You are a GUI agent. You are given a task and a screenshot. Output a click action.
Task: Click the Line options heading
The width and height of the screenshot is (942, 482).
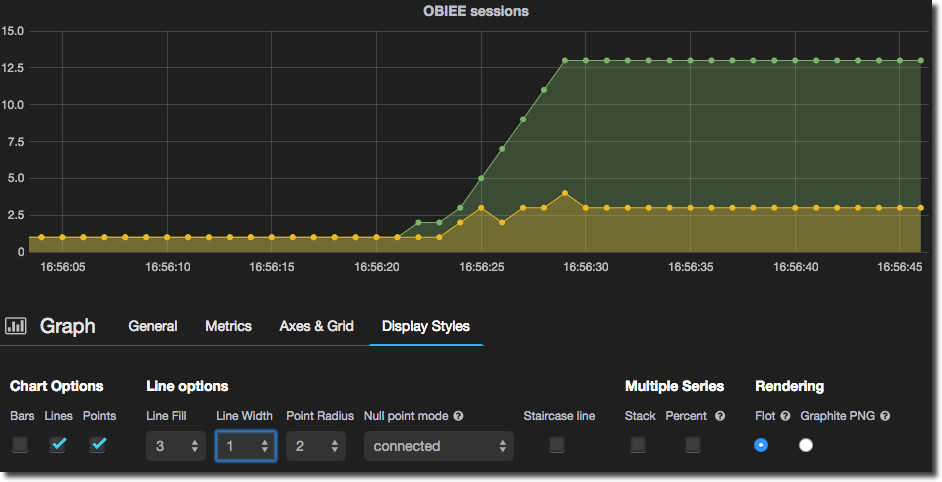click(x=187, y=386)
